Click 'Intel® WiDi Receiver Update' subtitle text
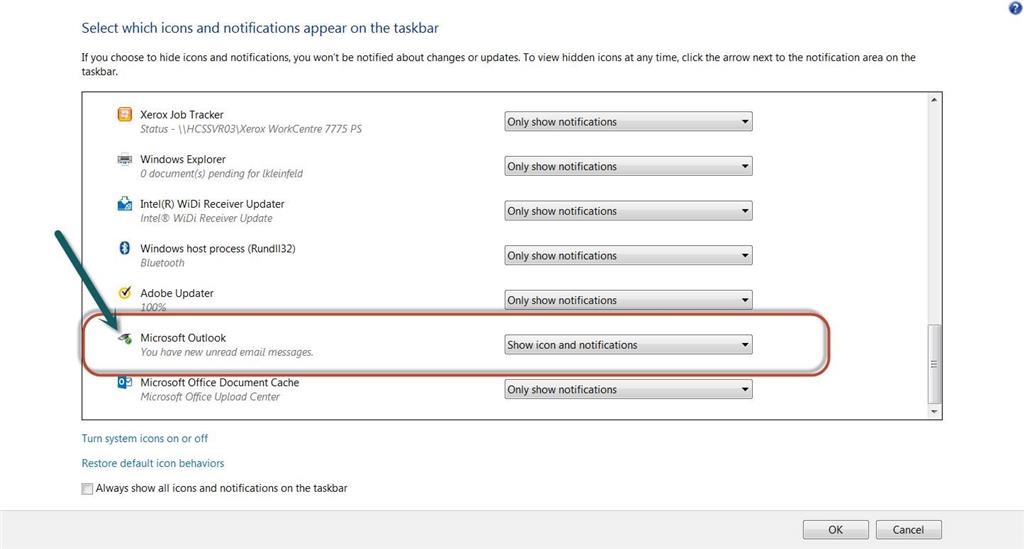1024x549 pixels. 206,218
